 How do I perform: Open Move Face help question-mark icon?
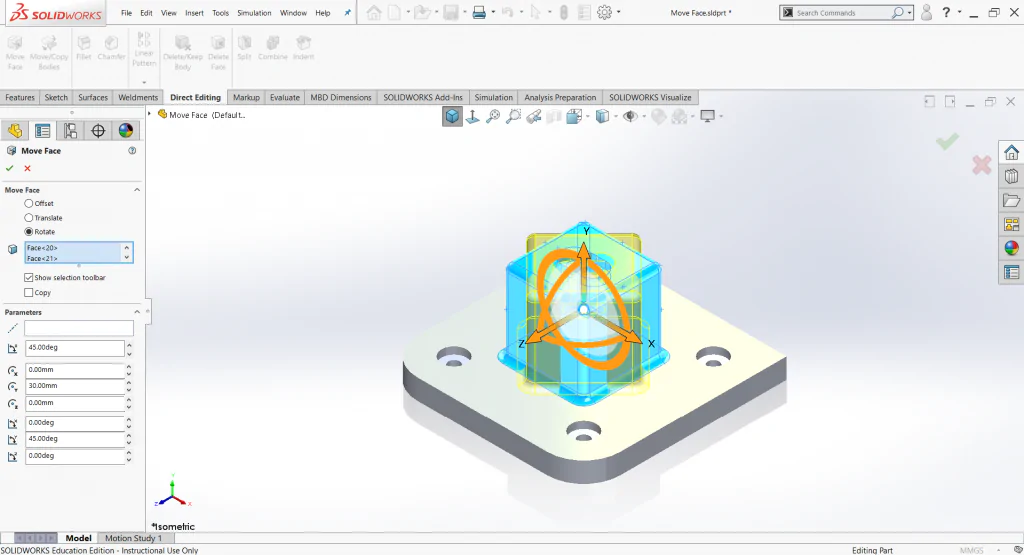point(132,151)
